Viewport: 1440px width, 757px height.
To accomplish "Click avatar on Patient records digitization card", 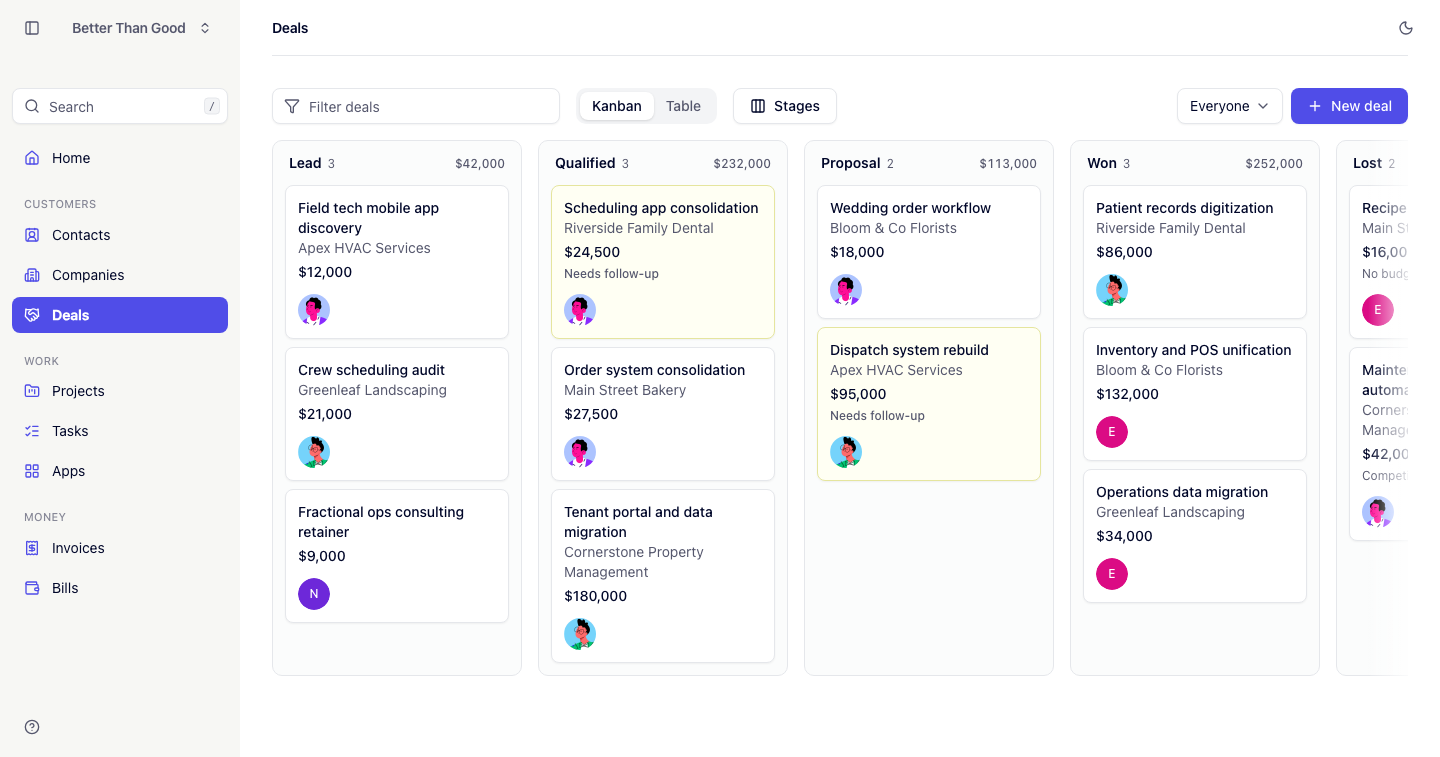I will click(x=1112, y=290).
